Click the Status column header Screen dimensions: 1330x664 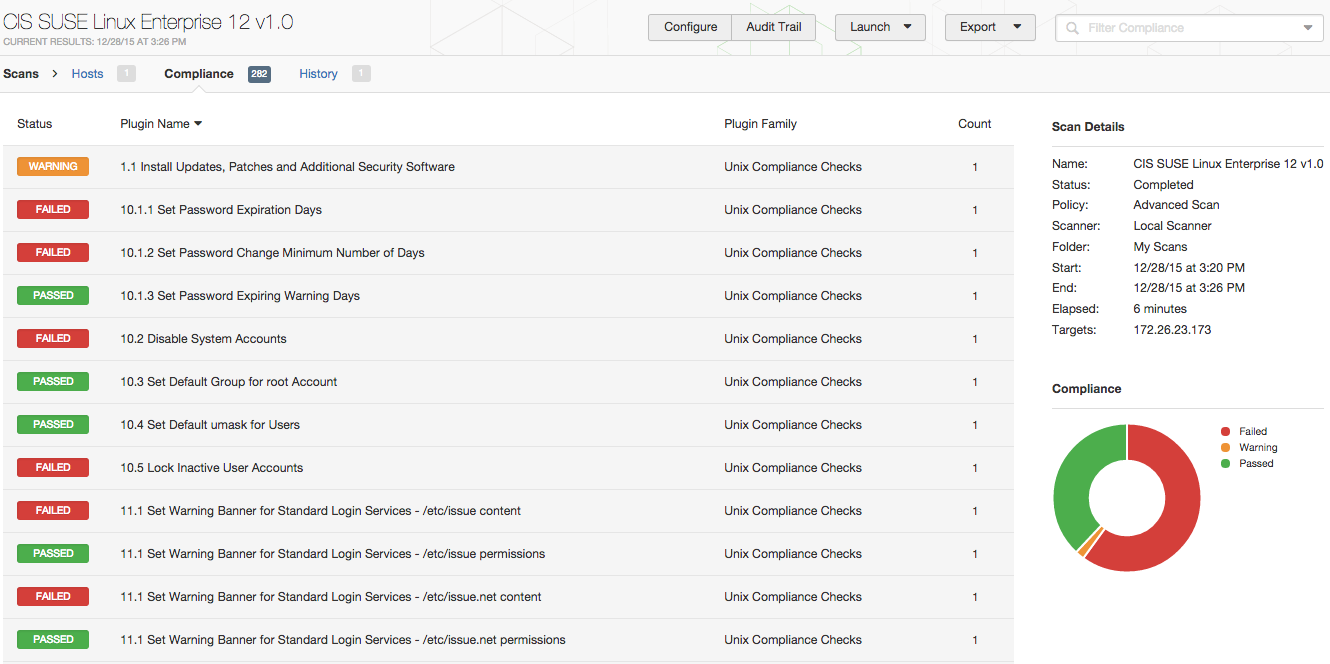(34, 124)
